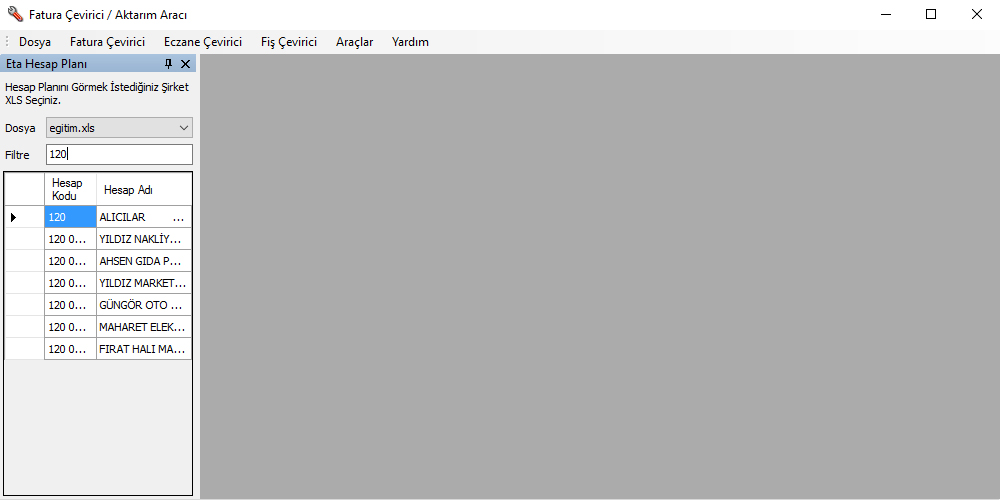The height and width of the screenshot is (500, 1000).
Task: Open the Fatura Çevirici menu
Action: [x=108, y=42]
